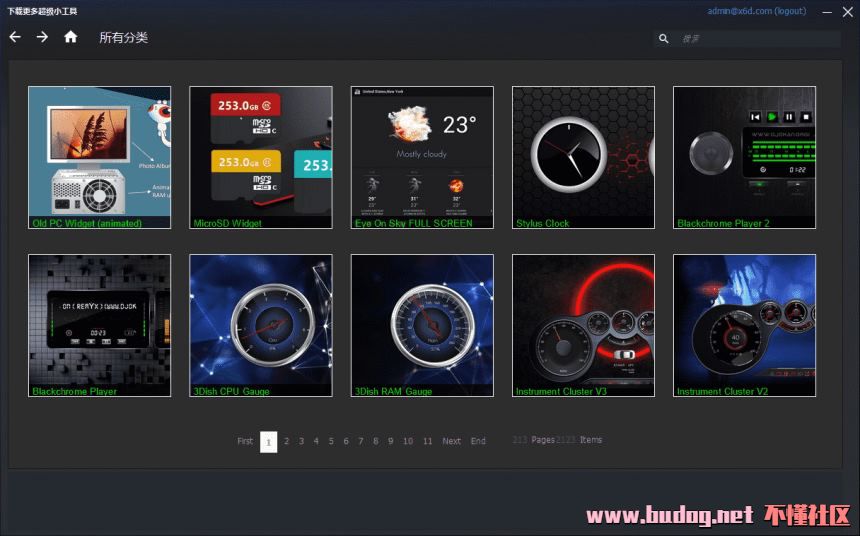Open the Instrument Cluster V2 thumbnail

[744, 325]
